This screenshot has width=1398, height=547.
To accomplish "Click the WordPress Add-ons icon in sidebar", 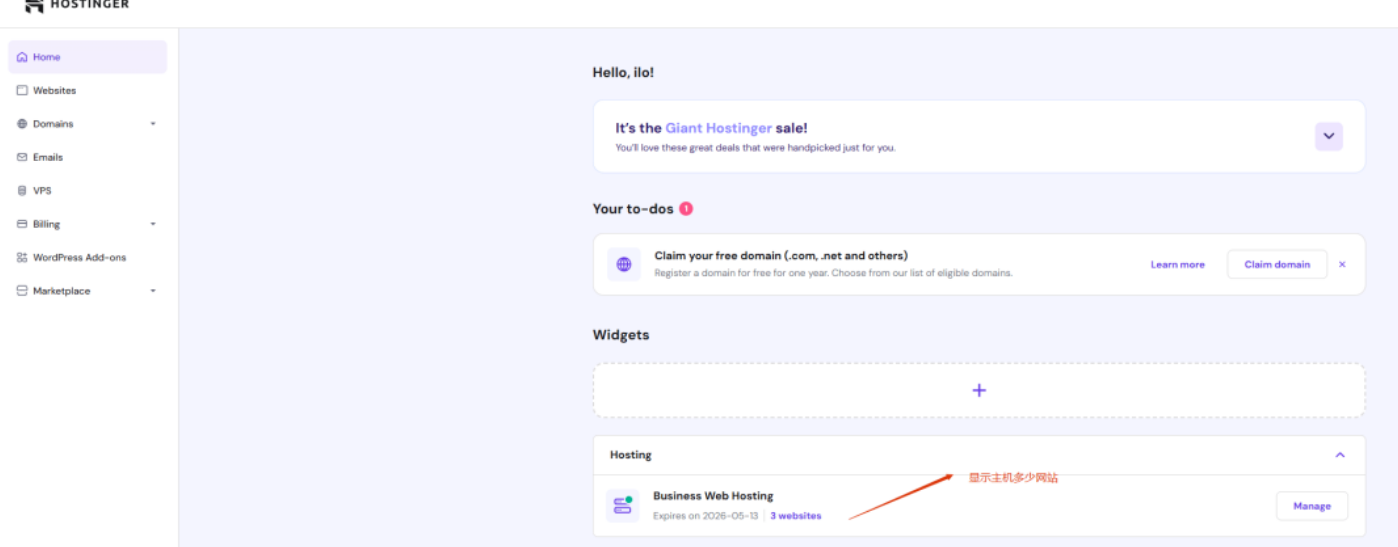I will click(x=22, y=257).
